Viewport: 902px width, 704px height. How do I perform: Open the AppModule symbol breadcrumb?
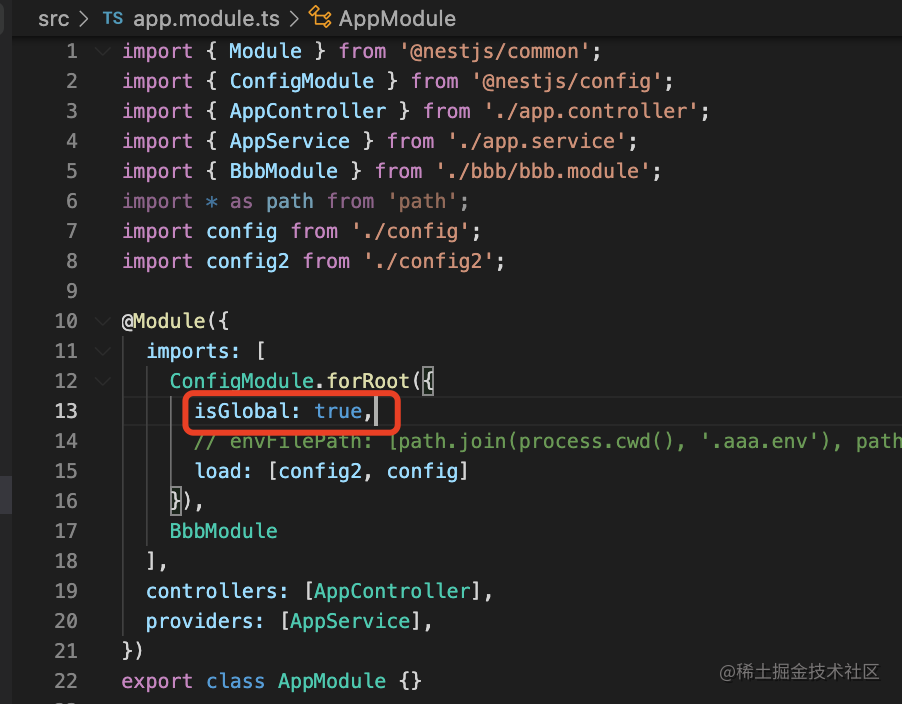tap(397, 18)
